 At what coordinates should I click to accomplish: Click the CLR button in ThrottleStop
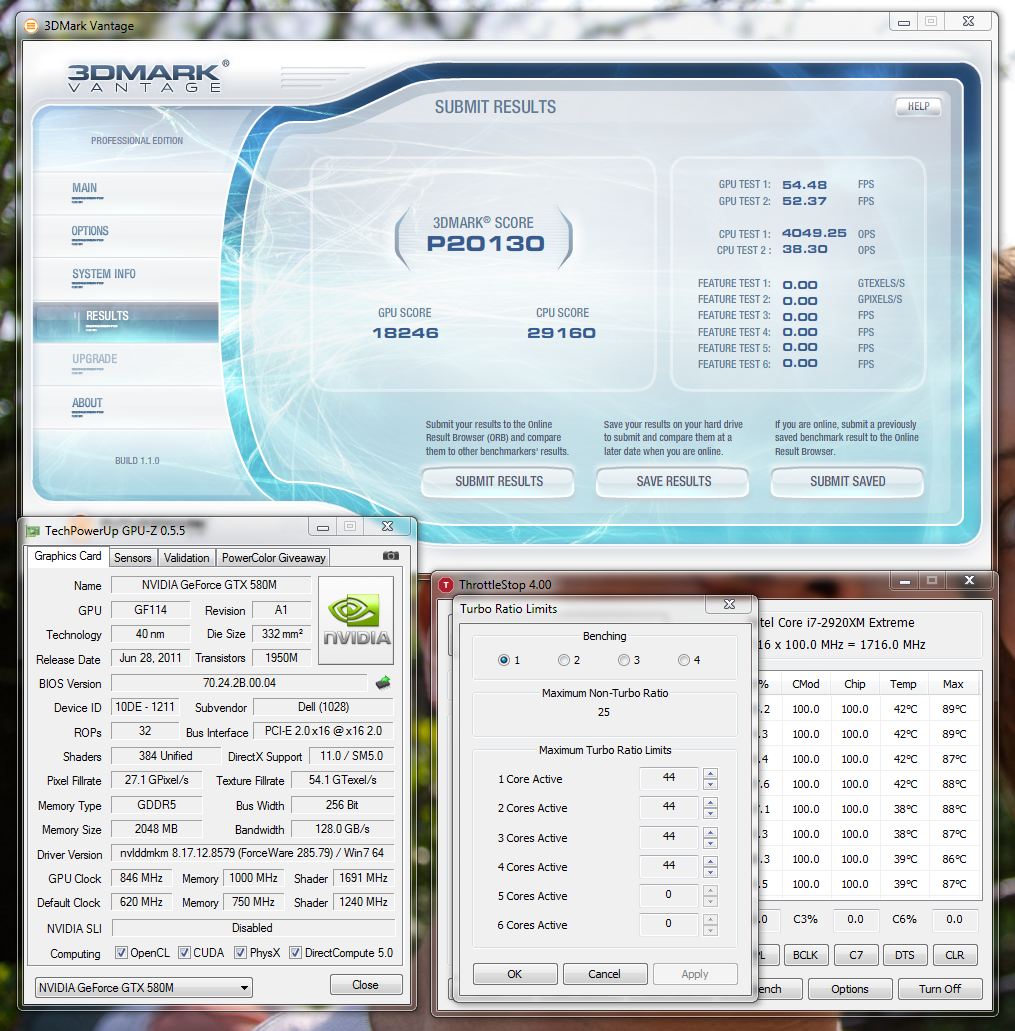955,955
